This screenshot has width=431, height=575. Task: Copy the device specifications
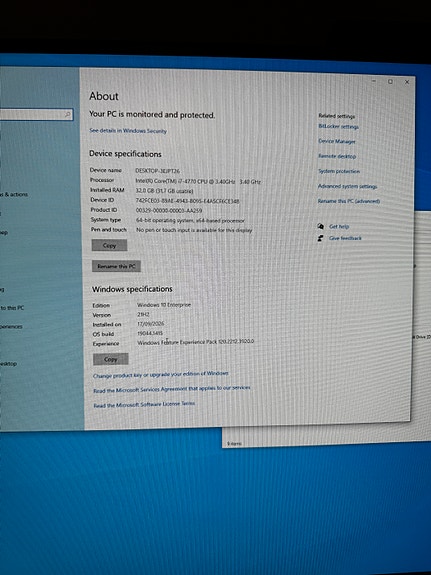tap(109, 245)
